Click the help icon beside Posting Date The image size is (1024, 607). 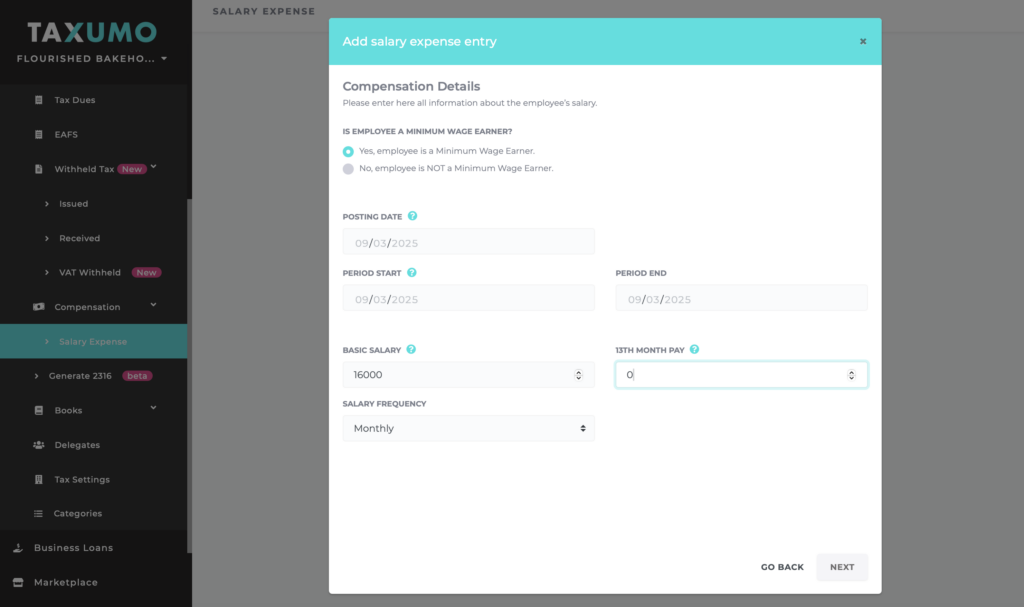[413, 216]
